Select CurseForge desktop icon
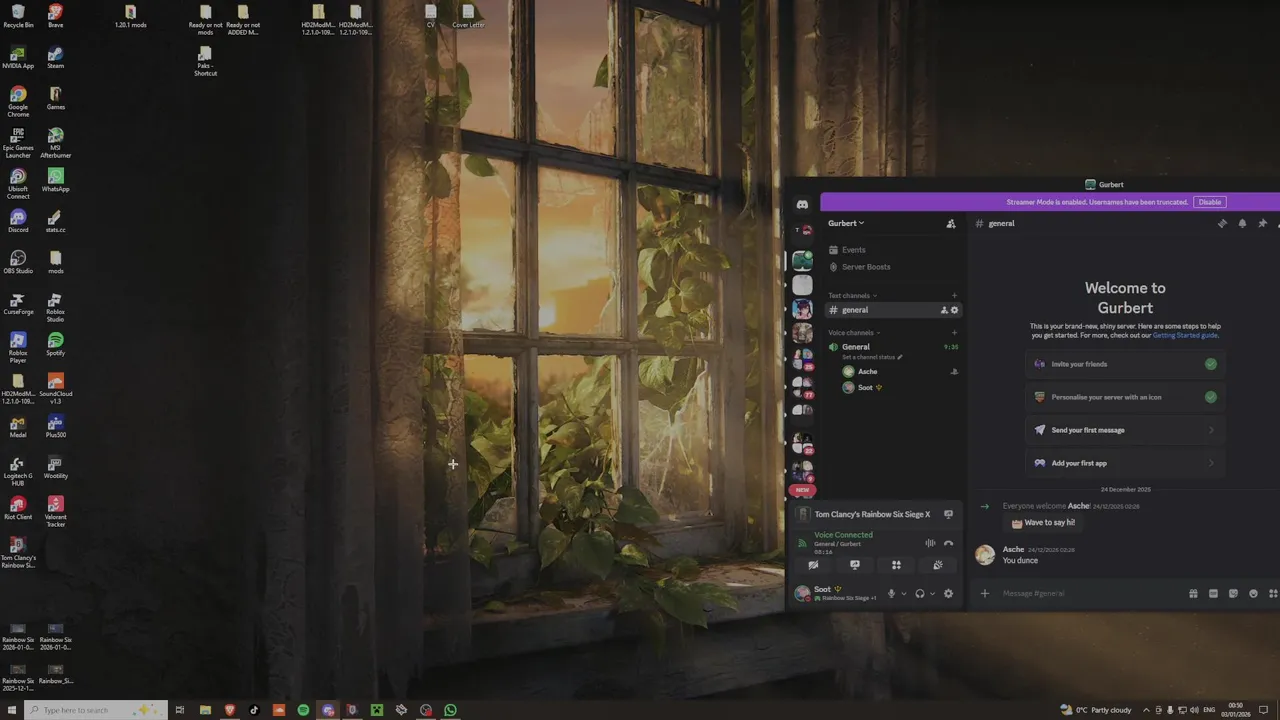This screenshot has height=720, width=1280. 18,303
